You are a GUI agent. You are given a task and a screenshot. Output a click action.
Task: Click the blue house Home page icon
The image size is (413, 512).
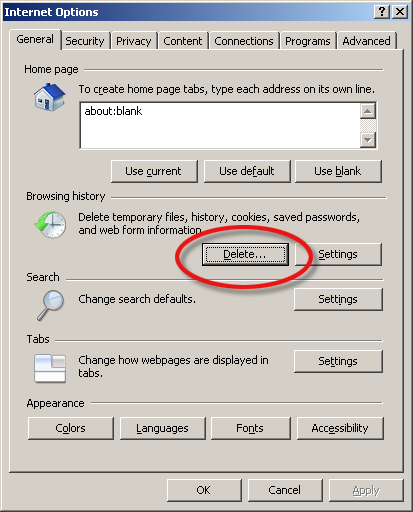click(49, 97)
